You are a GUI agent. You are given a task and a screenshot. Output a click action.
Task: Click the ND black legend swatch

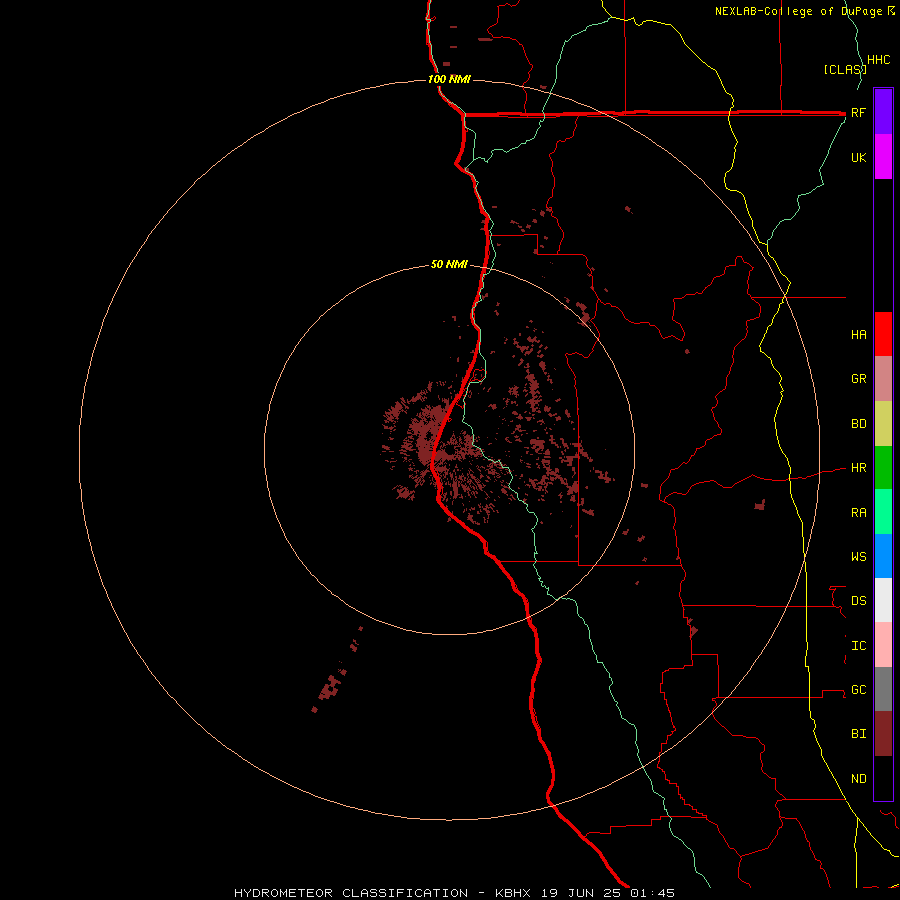tap(883, 778)
